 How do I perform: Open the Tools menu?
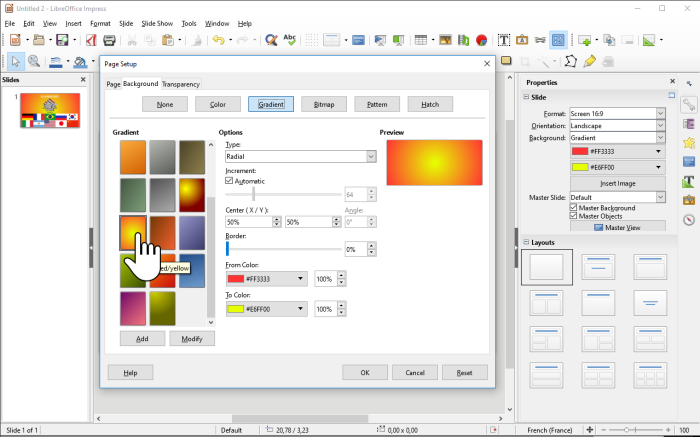click(189, 24)
